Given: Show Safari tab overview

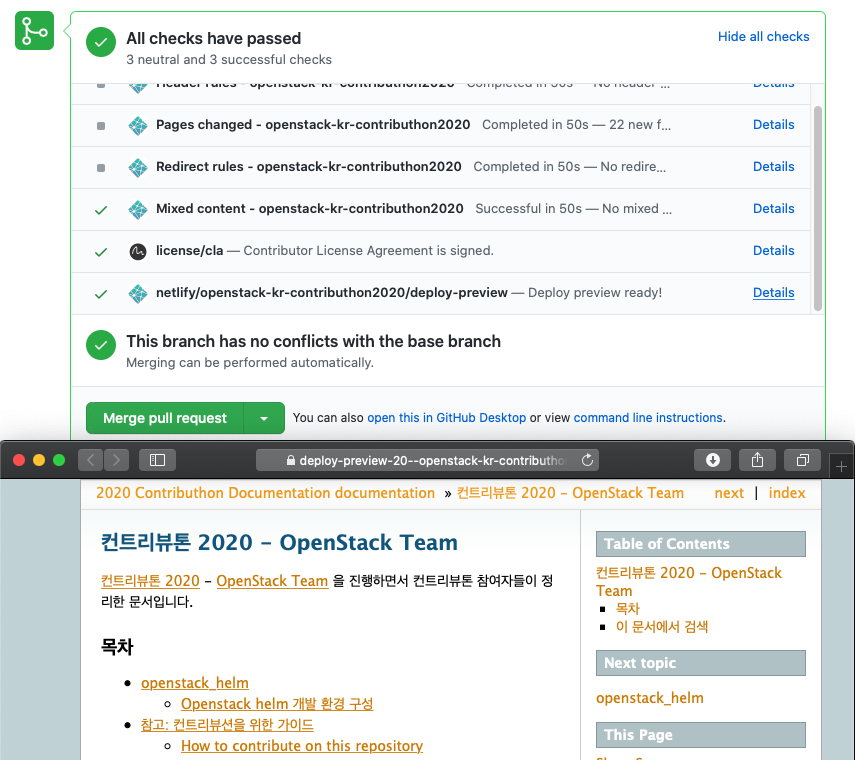Looking at the screenshot, I should point(803,460).
